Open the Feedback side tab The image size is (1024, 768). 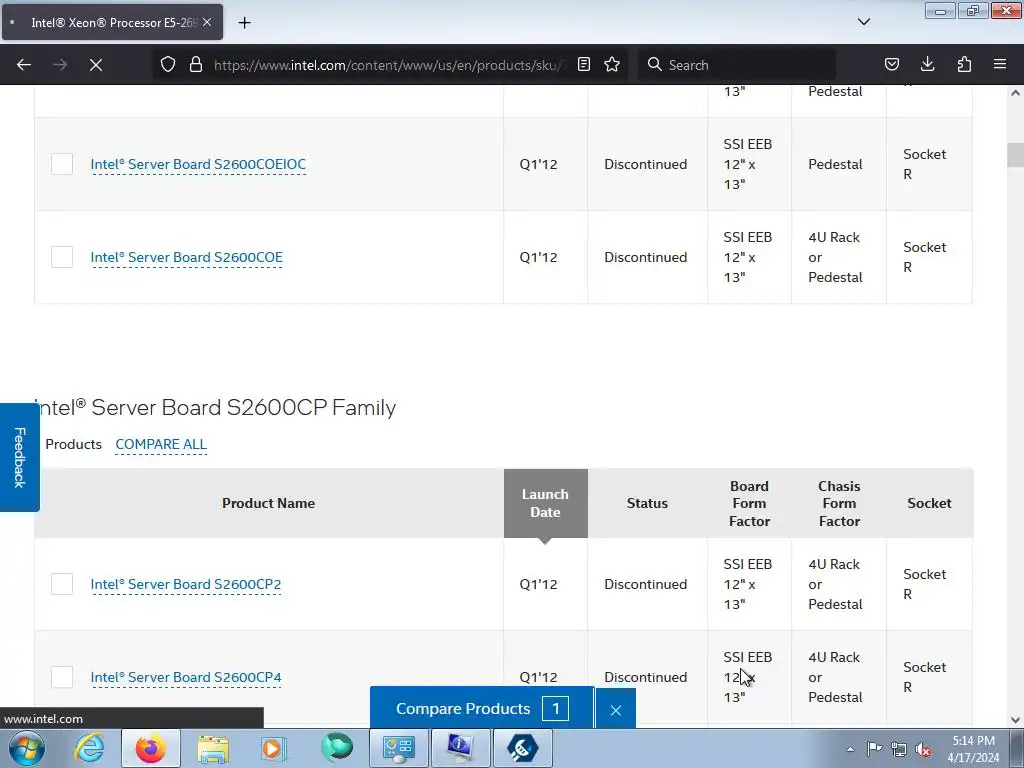tap(20, 457)
